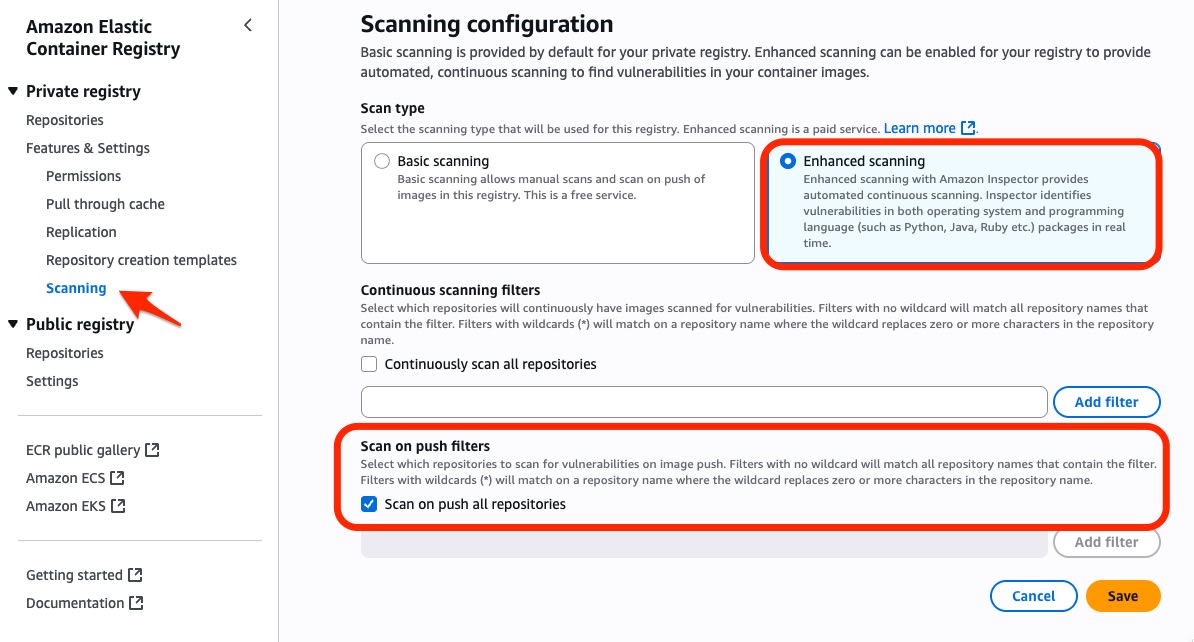Click the external link icon beside Learn more
The height and width of the screenshot is (642, 1194).
coord(968,128)
